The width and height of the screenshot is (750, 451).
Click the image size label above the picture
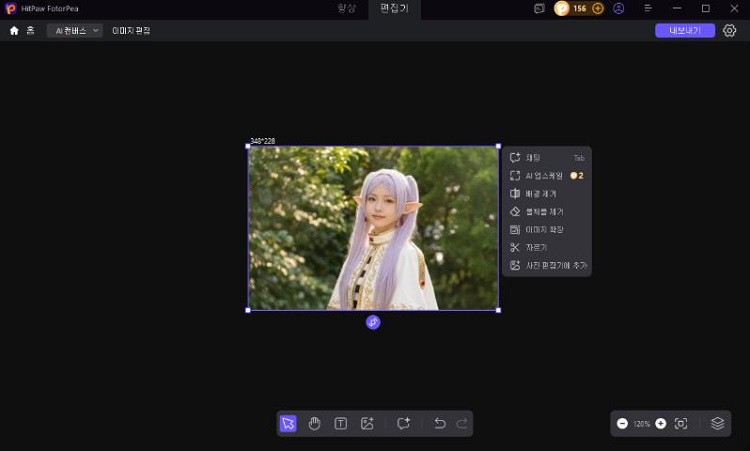coord(263,141)
